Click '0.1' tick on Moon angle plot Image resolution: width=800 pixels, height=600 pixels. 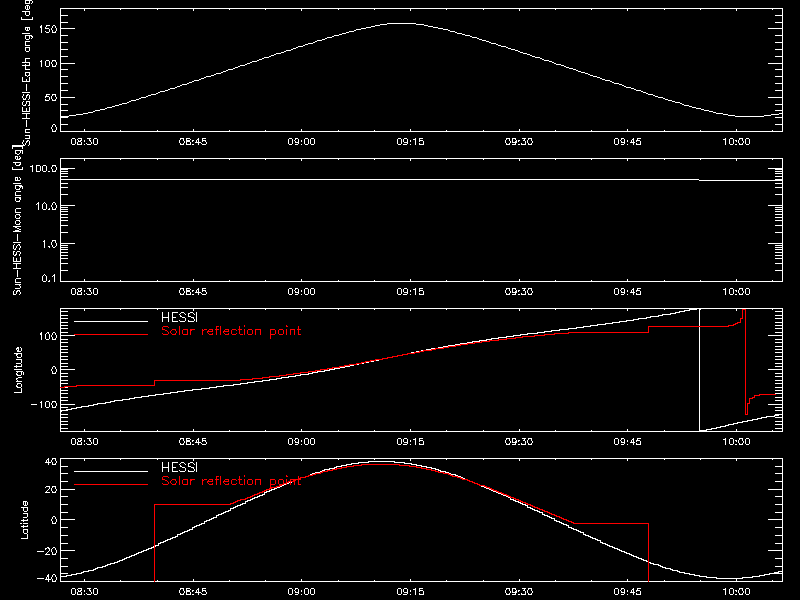point(49,278)
